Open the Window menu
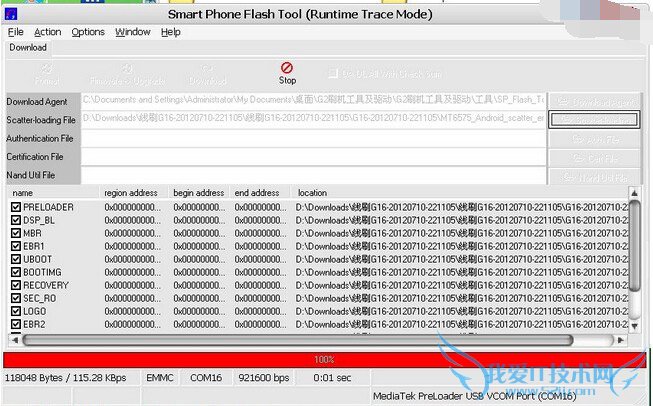The height and width of the screenshot is (406, 653). coord(132,32)
